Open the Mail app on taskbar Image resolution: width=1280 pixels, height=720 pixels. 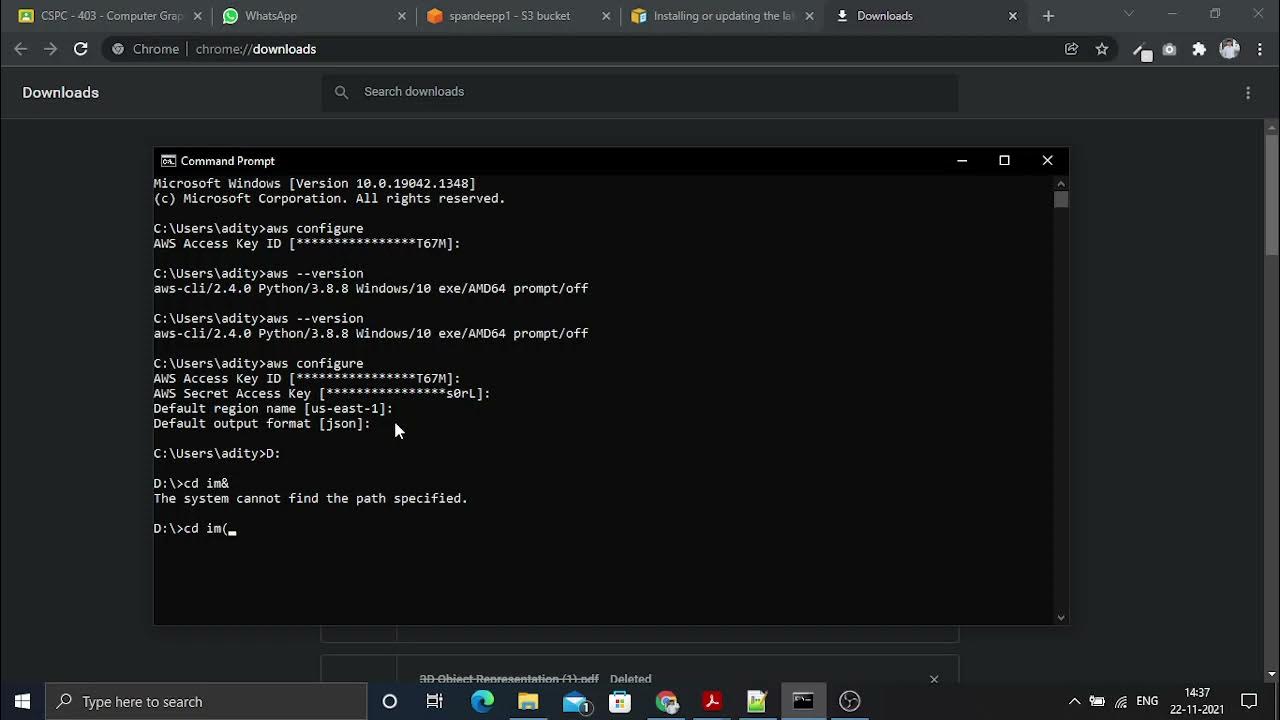(x=576, y=701)
